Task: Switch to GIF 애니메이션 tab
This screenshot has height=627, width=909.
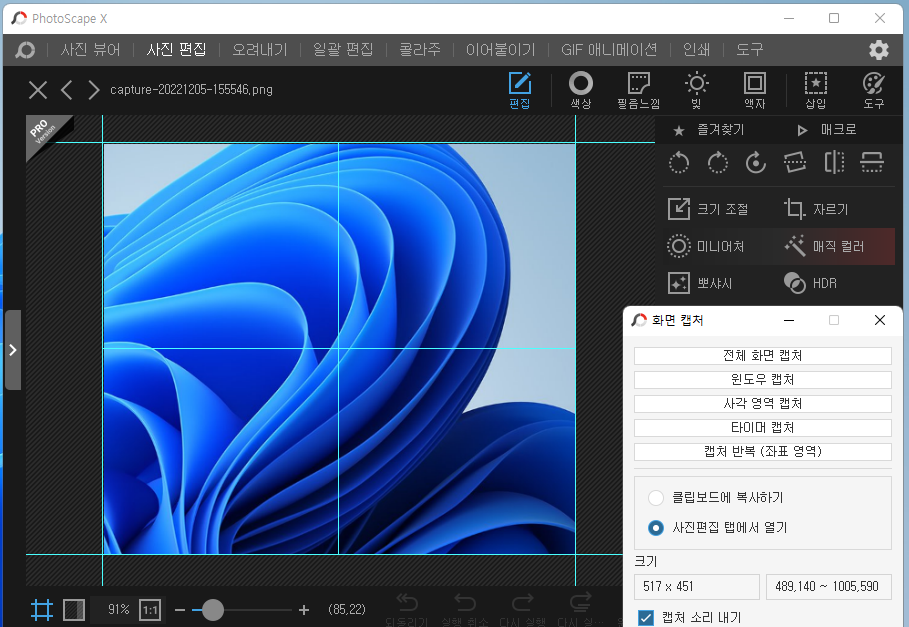Action: pos(609,50)
